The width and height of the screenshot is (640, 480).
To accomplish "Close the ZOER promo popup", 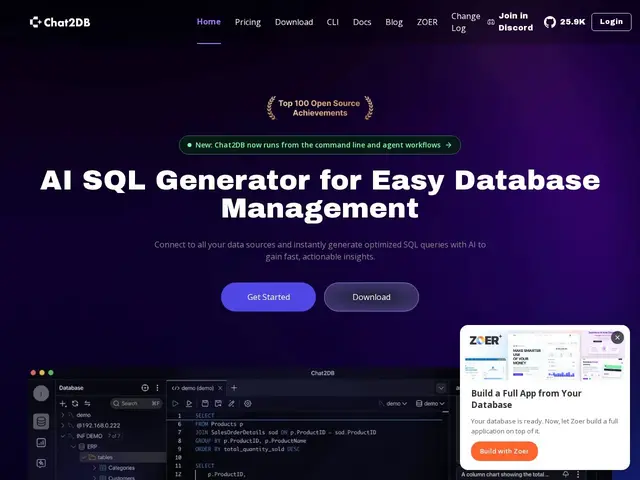I will coord(617,338).
